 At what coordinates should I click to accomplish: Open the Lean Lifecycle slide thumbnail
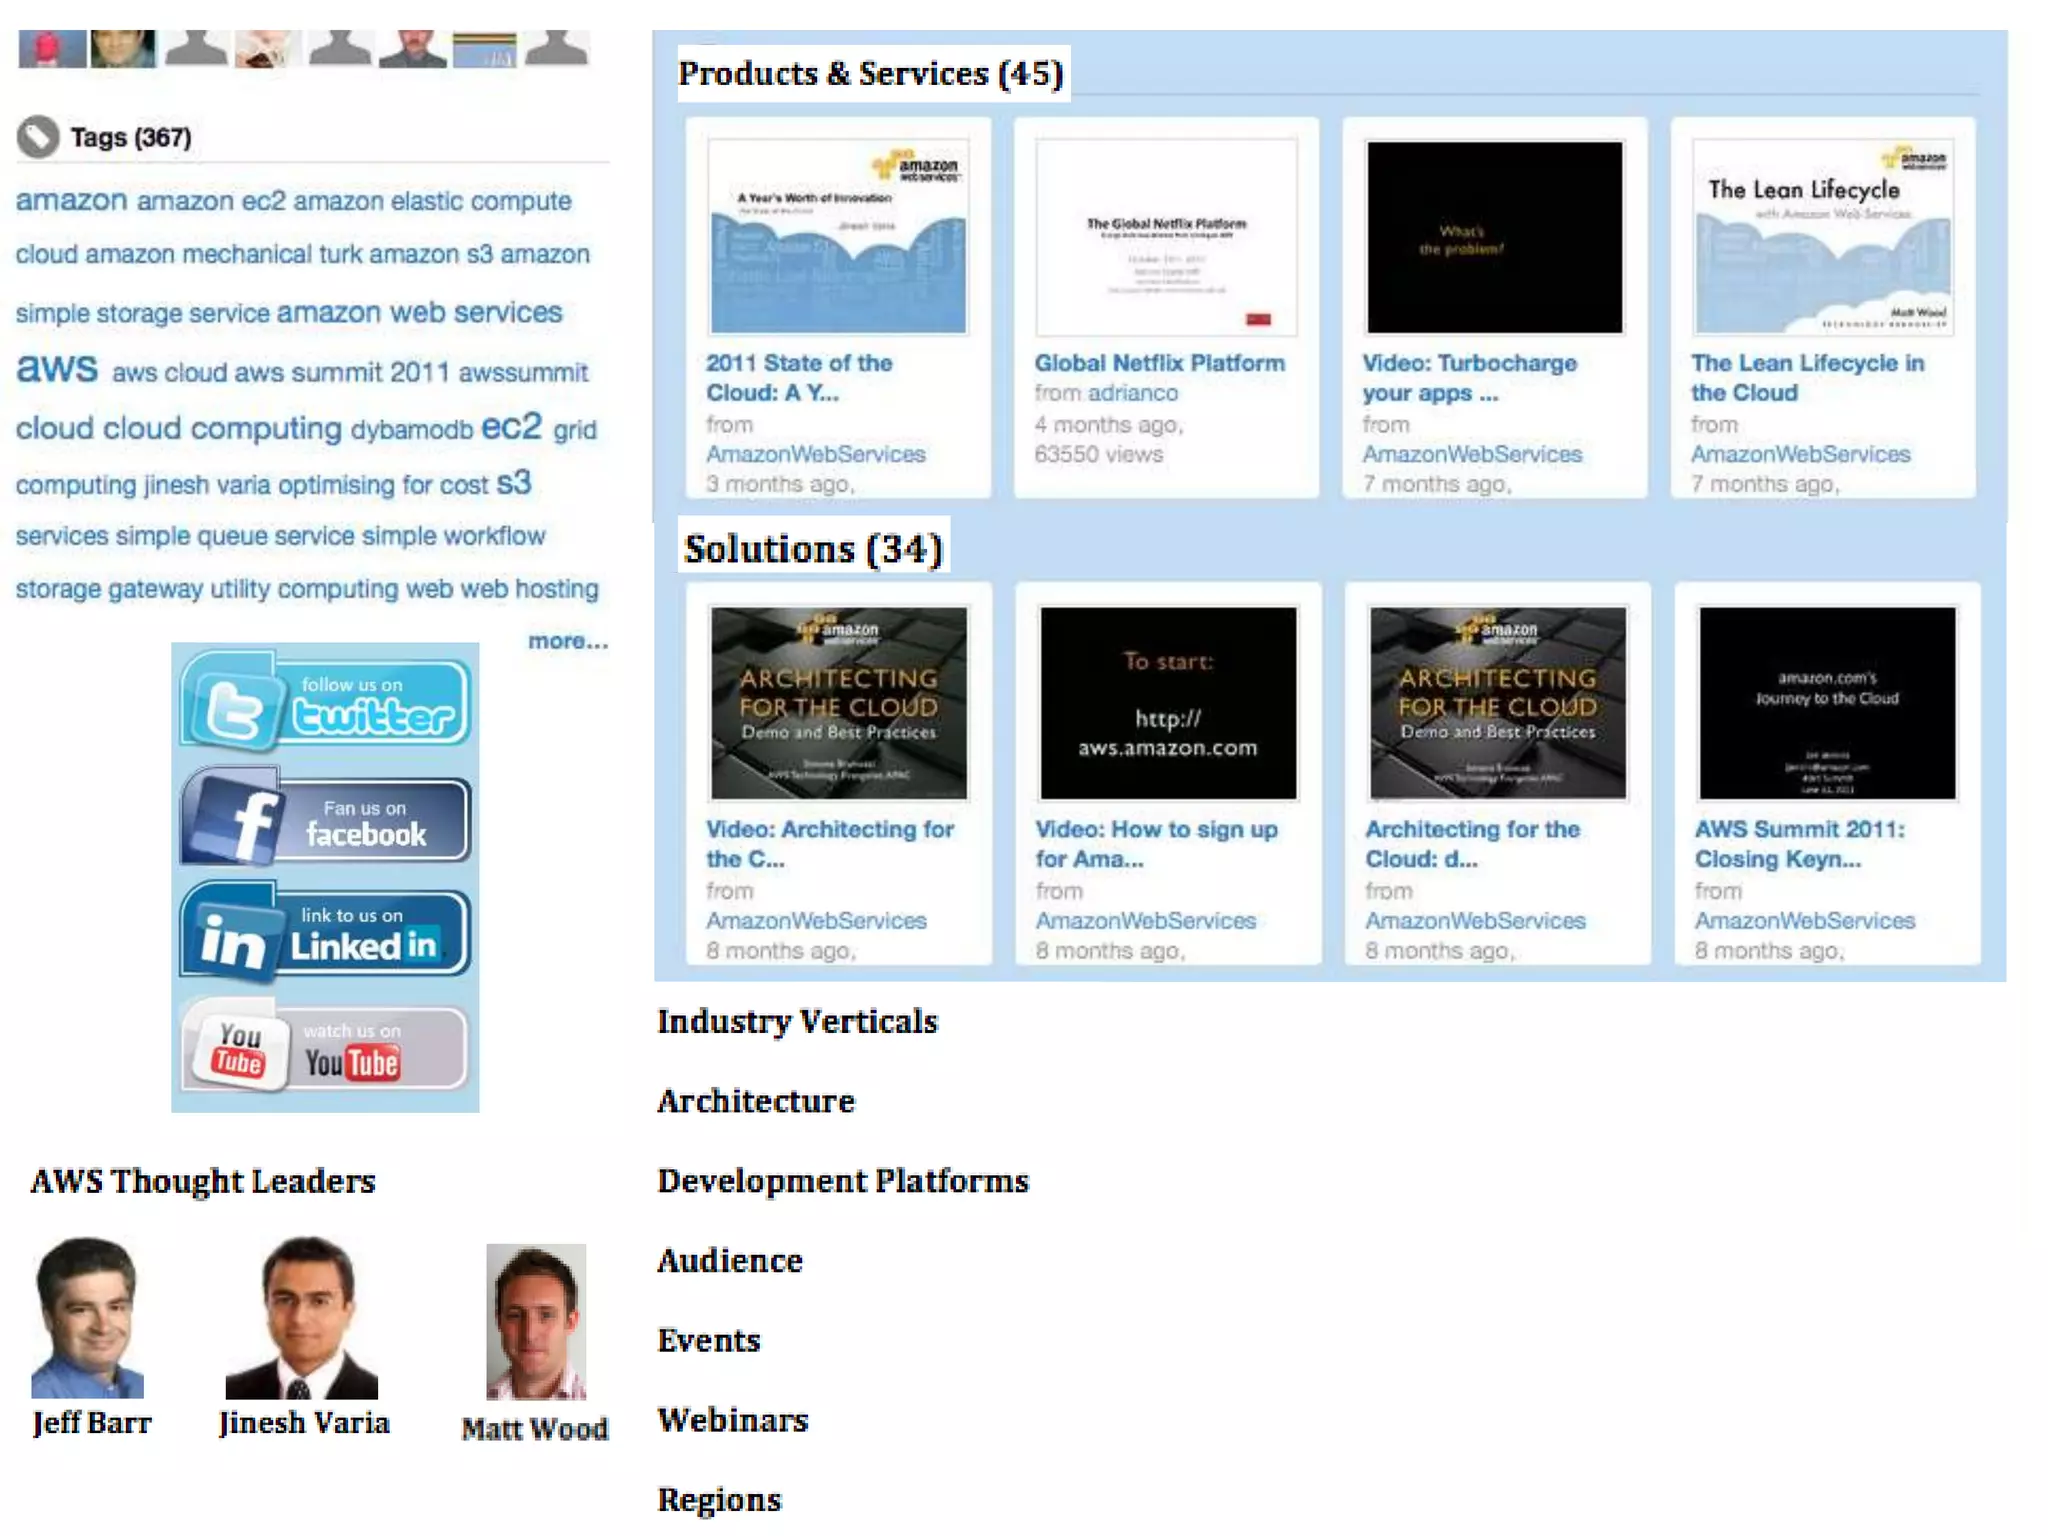click(1822, 236)
